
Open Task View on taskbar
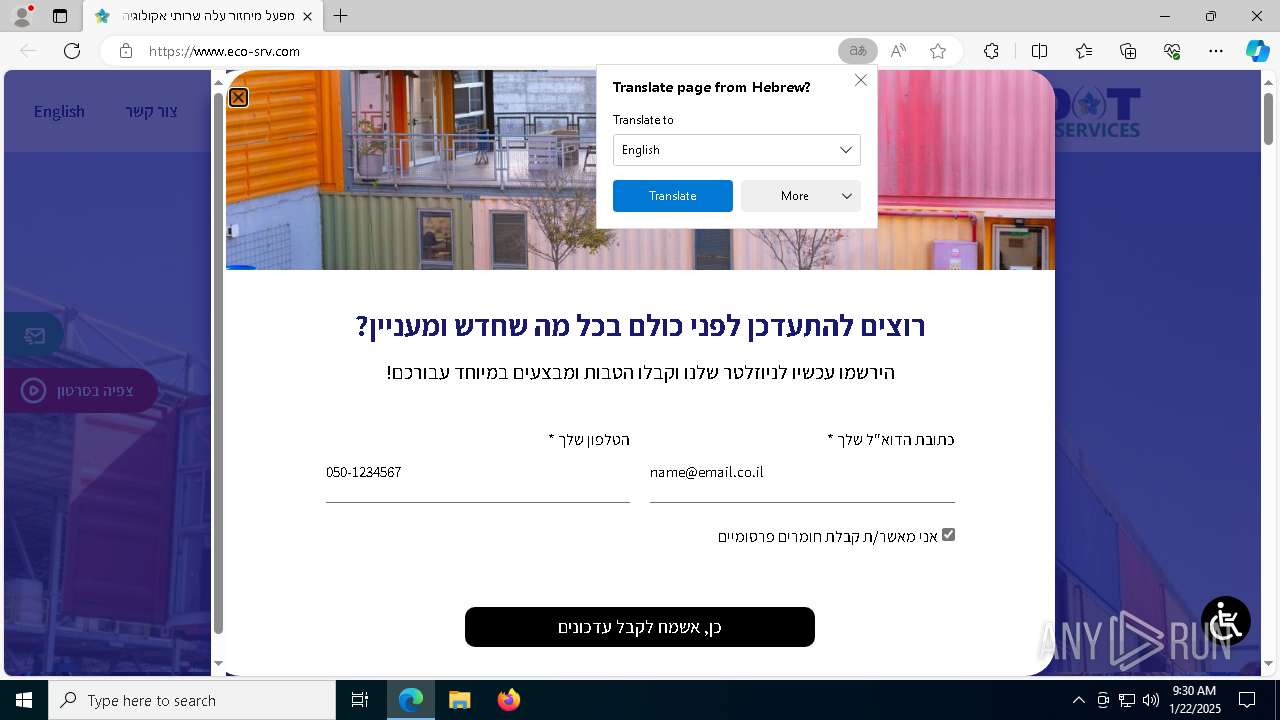(x=360, y=700)
